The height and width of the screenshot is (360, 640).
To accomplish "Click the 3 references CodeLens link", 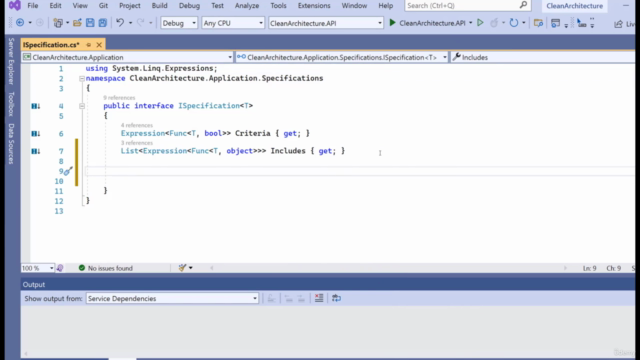I will pos(137,143).
